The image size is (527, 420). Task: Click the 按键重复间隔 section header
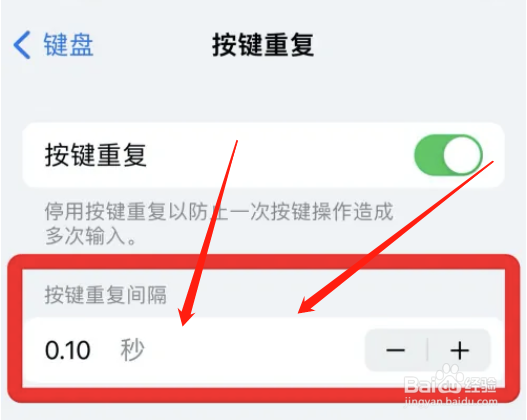(106, 295)
